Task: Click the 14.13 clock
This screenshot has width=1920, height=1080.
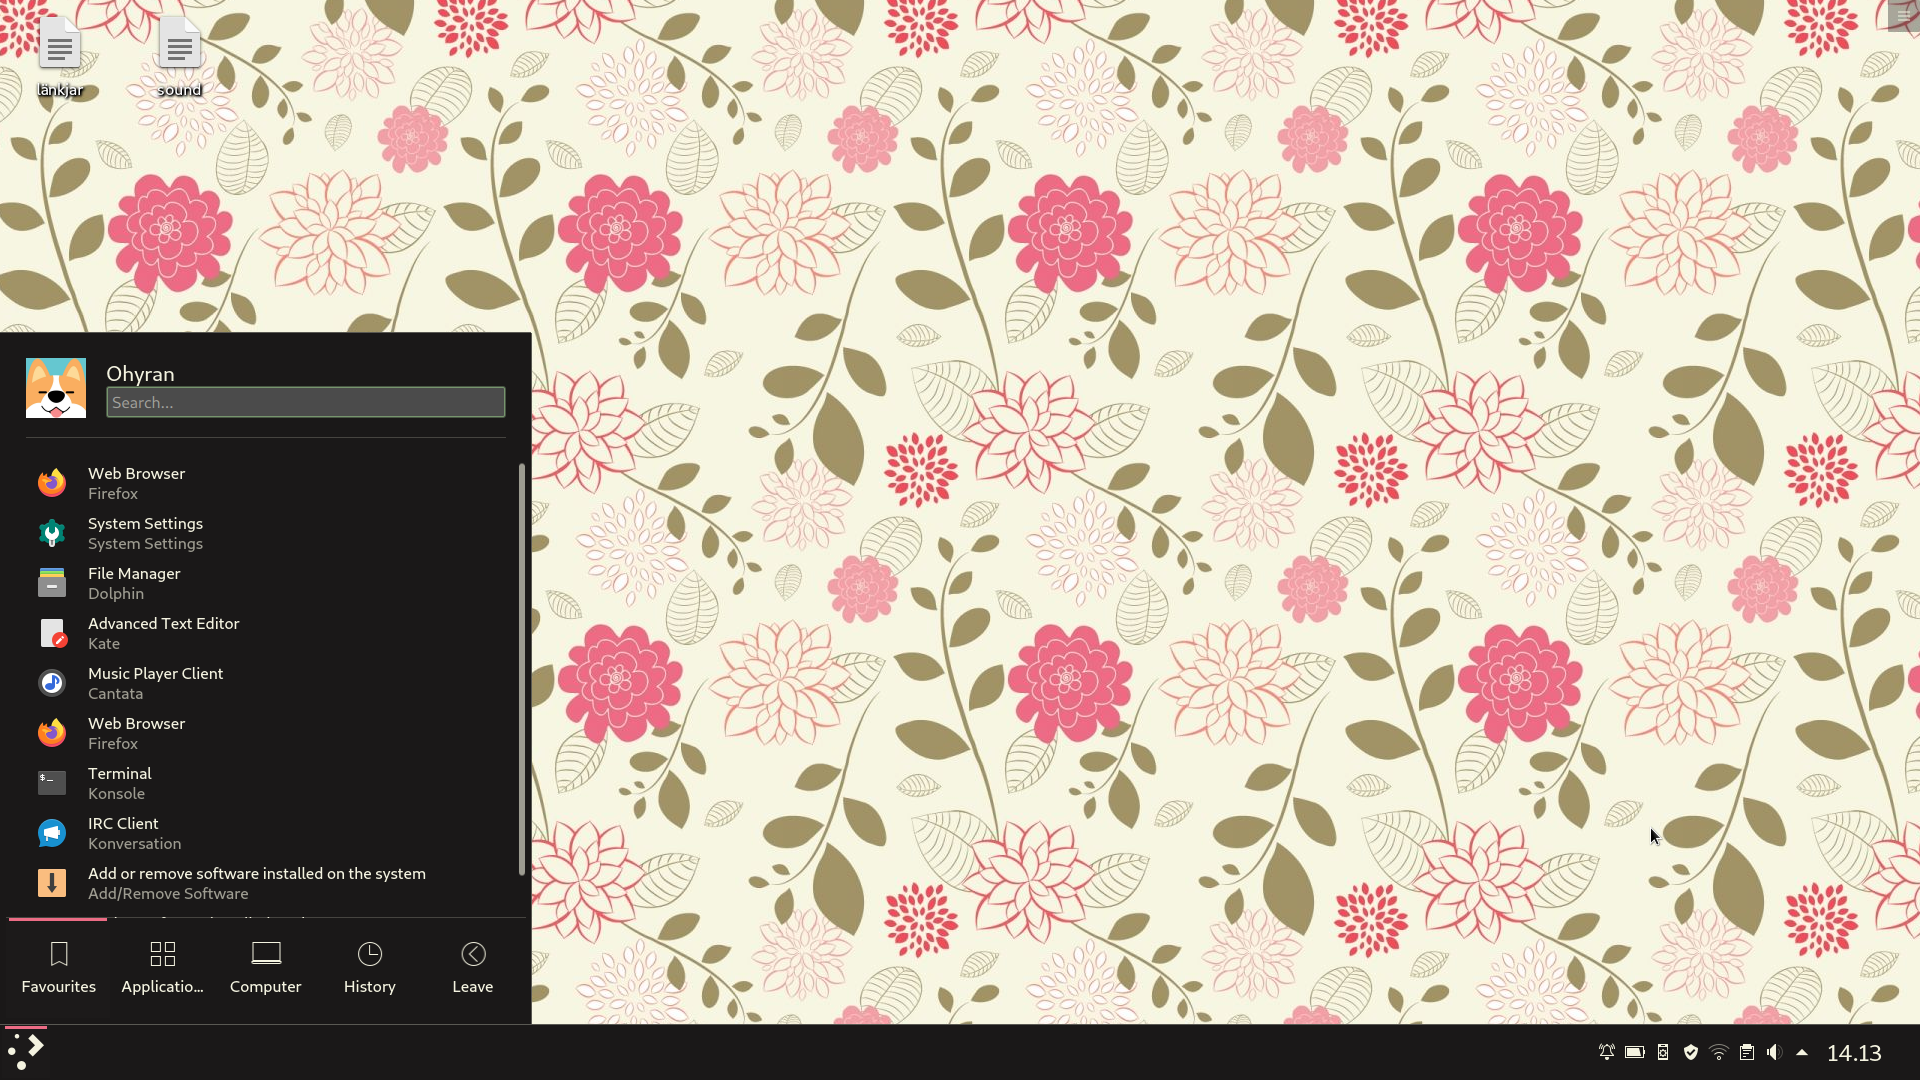Action: tap(1855, 1053)
